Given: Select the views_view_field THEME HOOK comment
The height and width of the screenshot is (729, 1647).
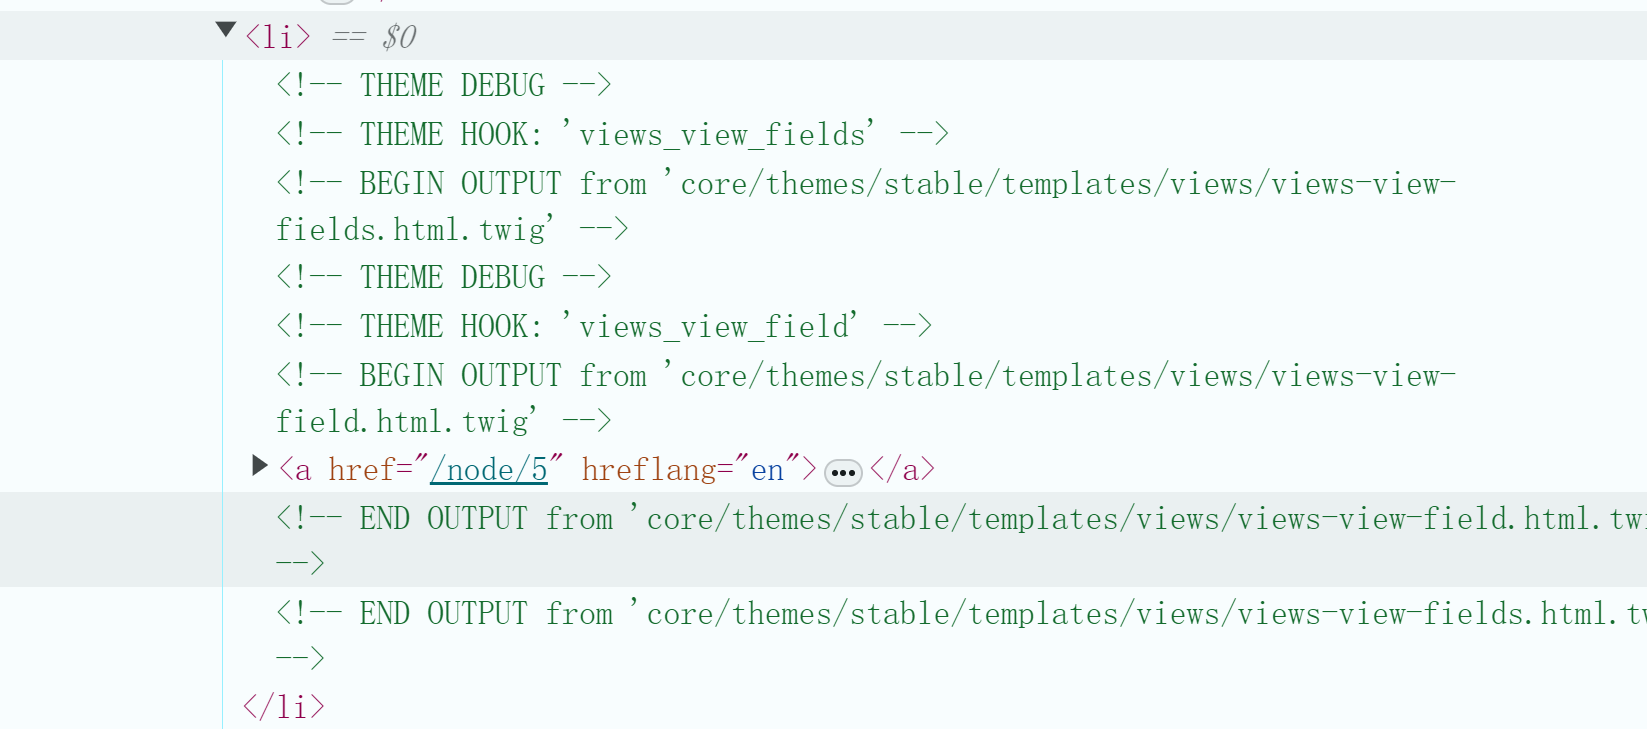Looking at the screenshot, I should [x=605, y=326].
